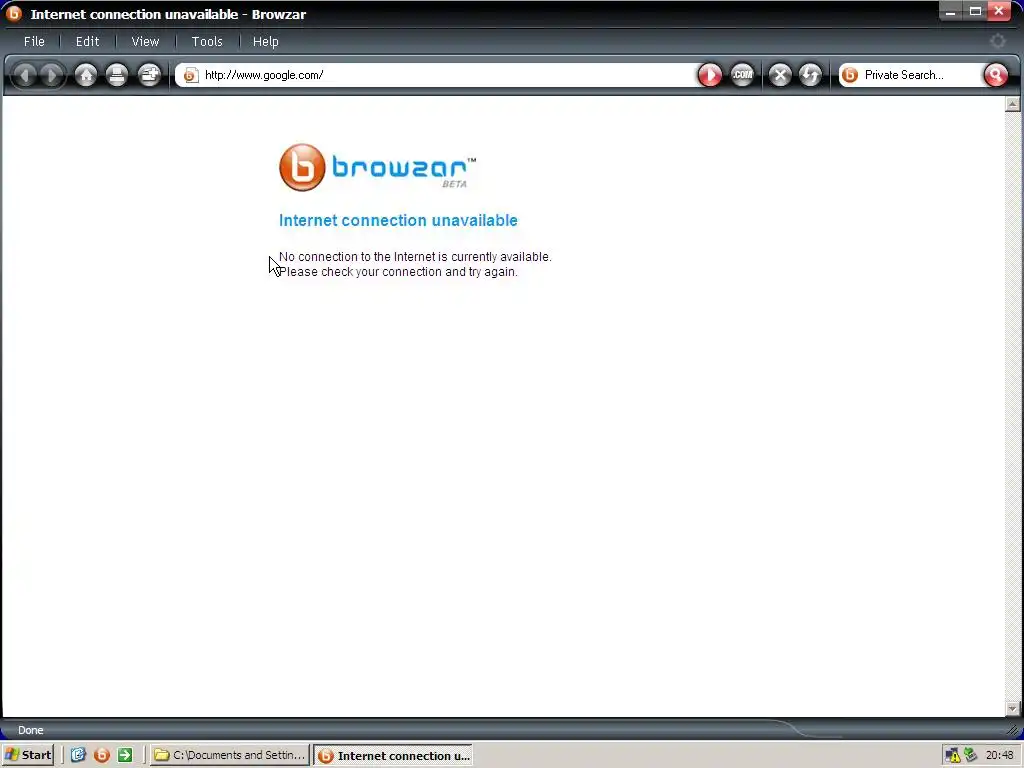1024x768 pixels.
Task: Minimize the Browzar window
Action: 951,12
